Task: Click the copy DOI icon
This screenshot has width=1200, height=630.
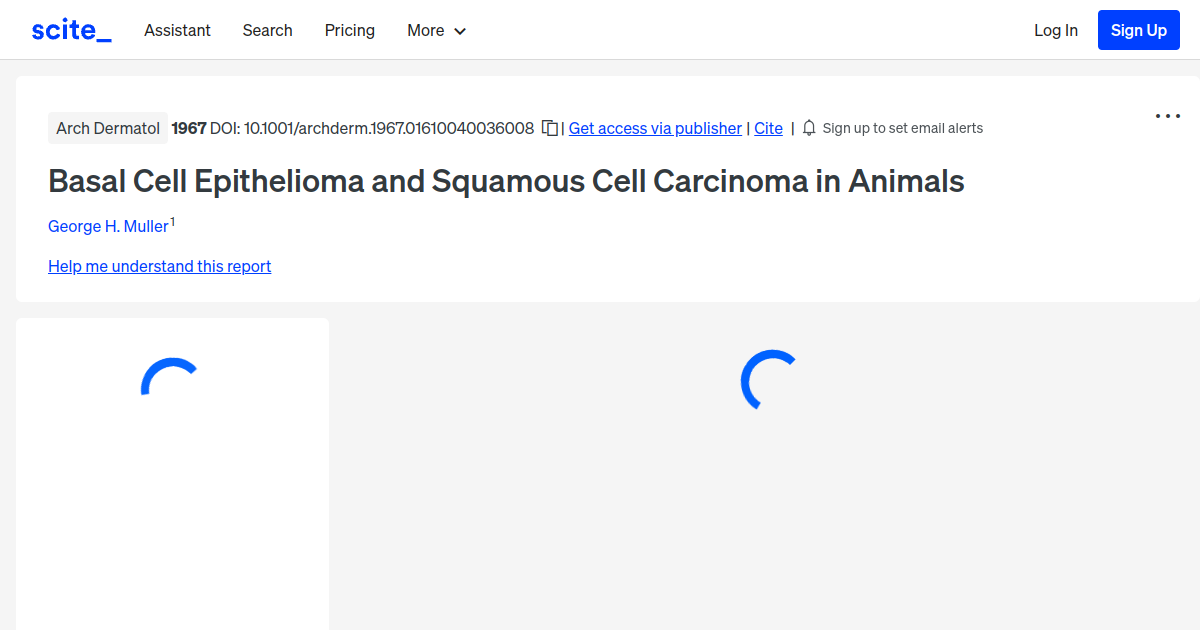Action: coord(549,128)
